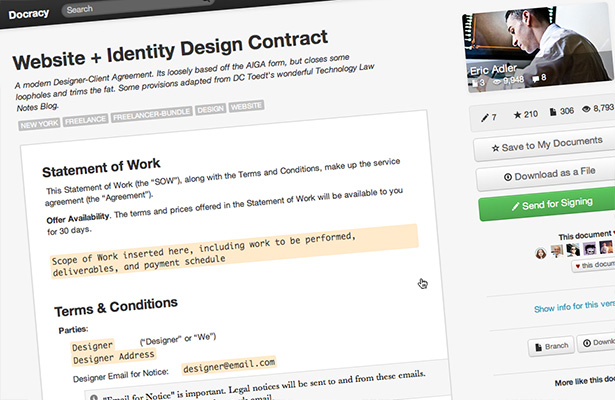Click the designer@email.com highlighted field
Viewport: 615px width, 400px height.
pyautogui.click(x=229, y=365)
